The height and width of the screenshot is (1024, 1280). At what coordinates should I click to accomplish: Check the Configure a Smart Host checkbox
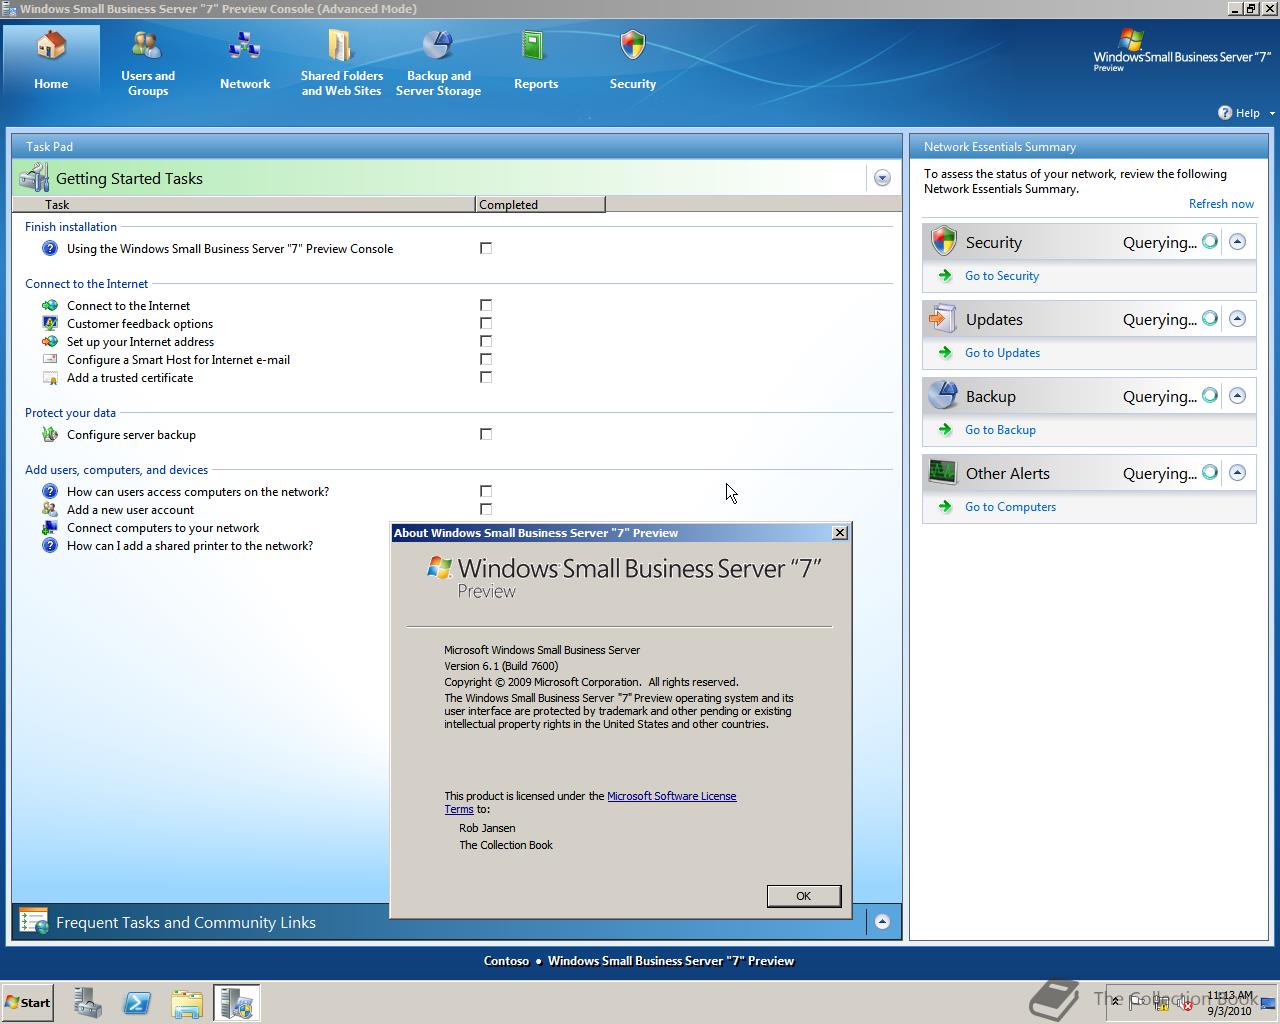486,359
